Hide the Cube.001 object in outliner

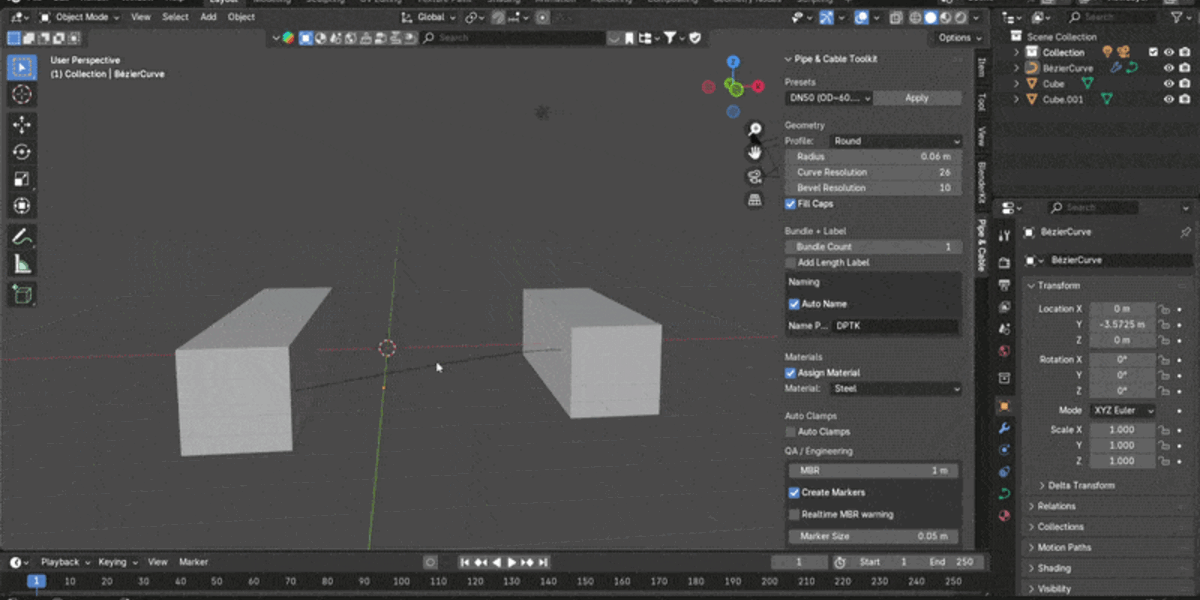[1168, 100]
